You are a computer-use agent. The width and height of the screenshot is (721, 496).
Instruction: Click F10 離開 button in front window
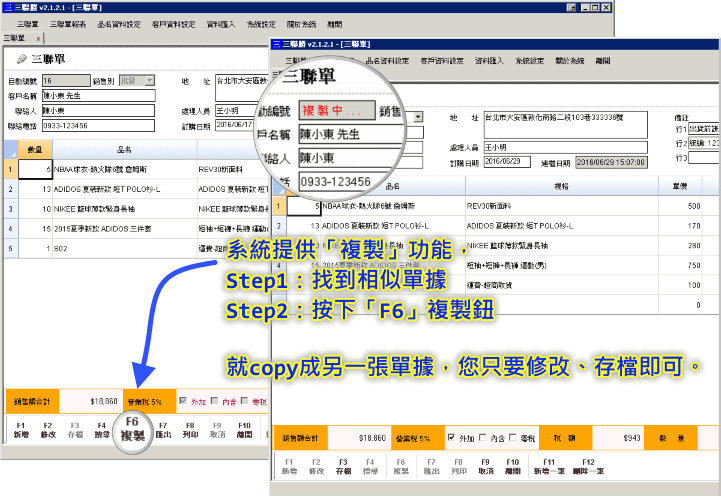point(513,467)
